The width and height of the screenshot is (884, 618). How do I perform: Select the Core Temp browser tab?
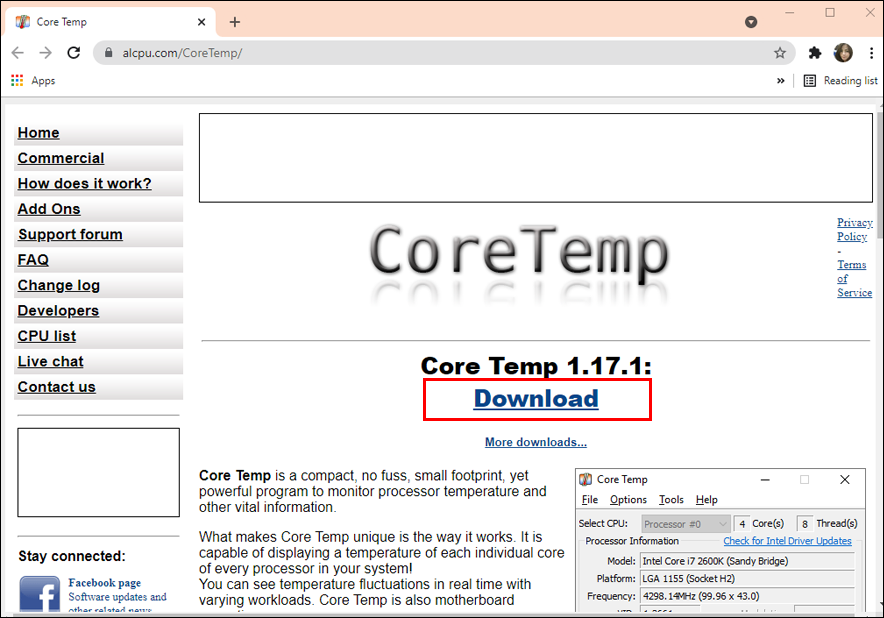coord(110,22)
